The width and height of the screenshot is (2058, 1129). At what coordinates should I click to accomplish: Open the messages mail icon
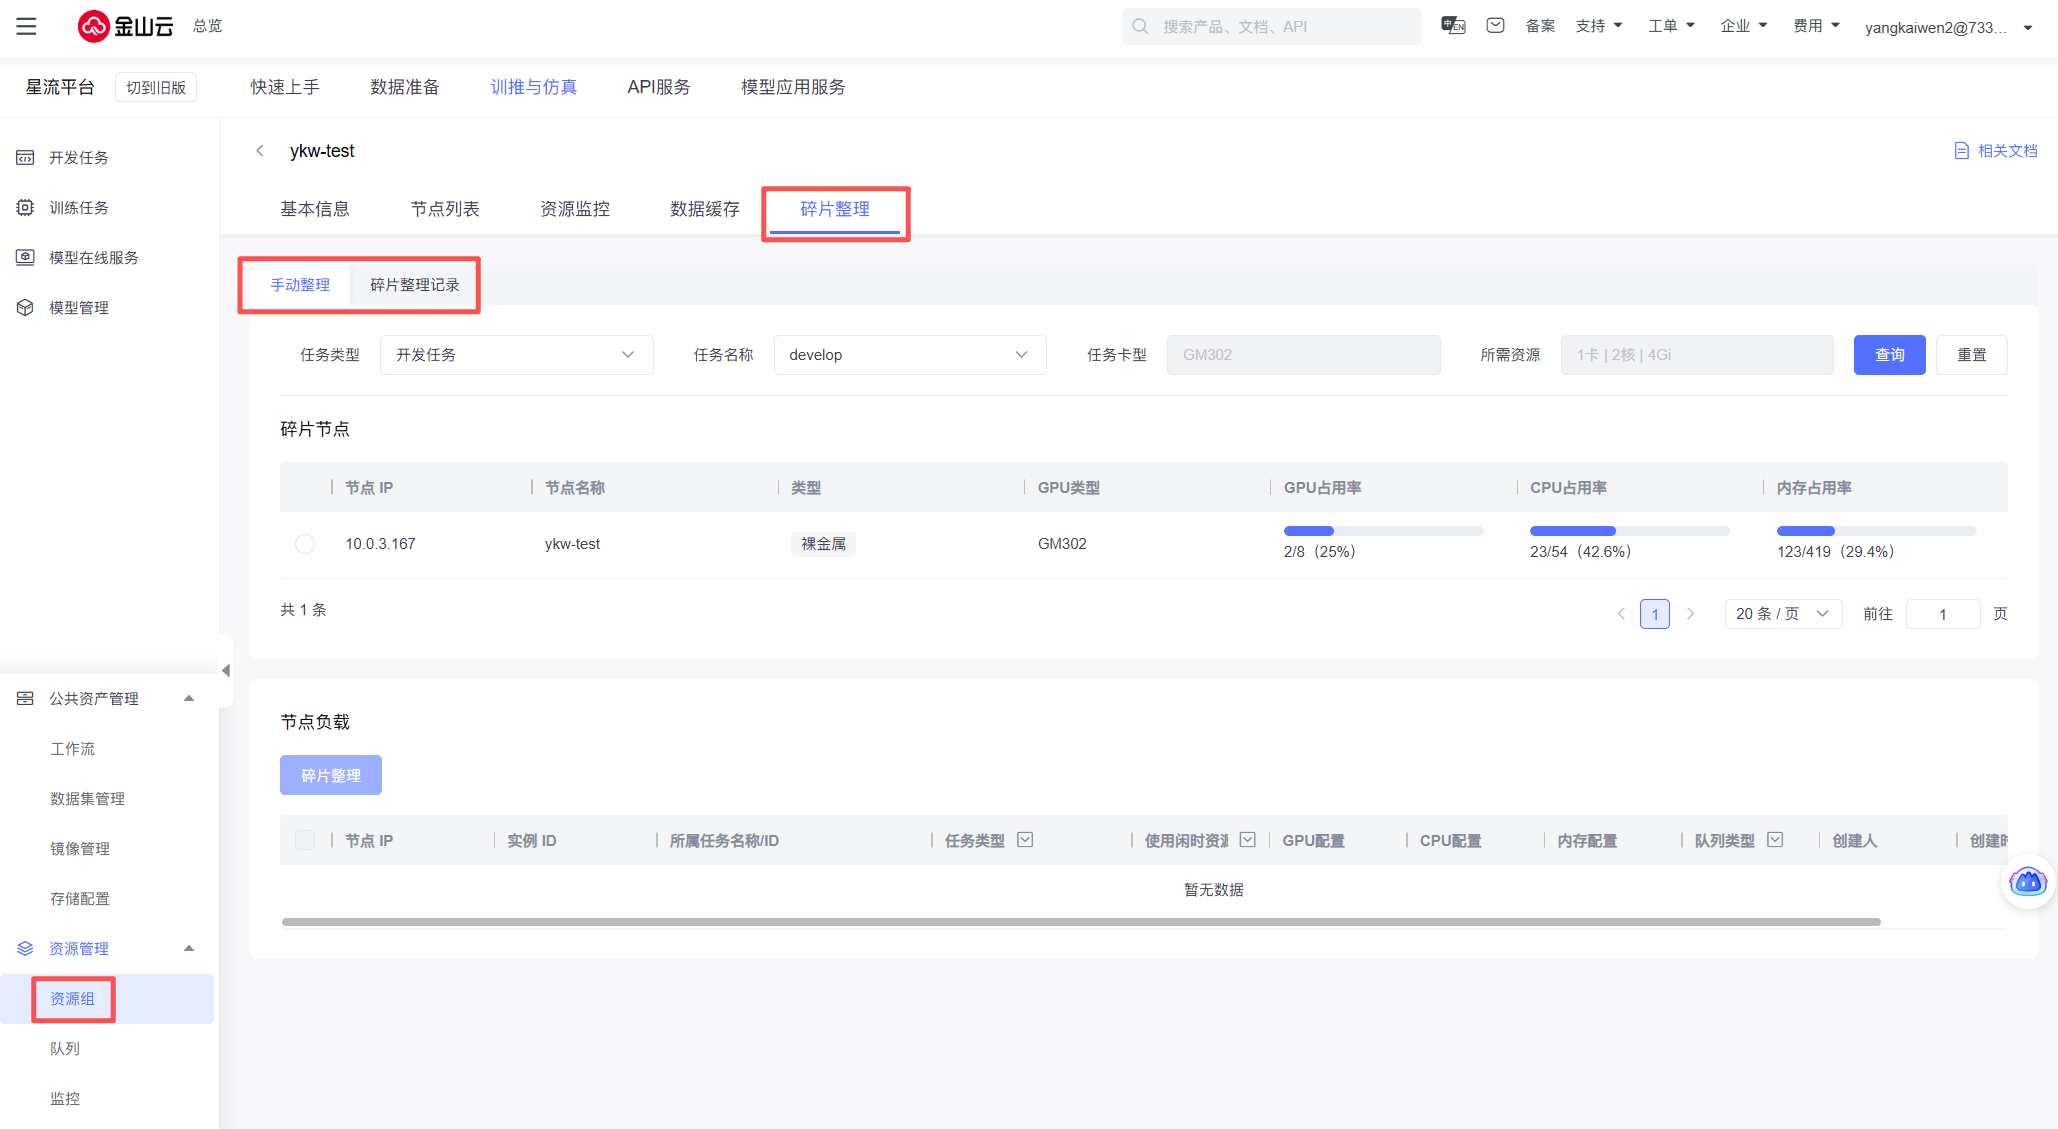[x=1496, y=26]
